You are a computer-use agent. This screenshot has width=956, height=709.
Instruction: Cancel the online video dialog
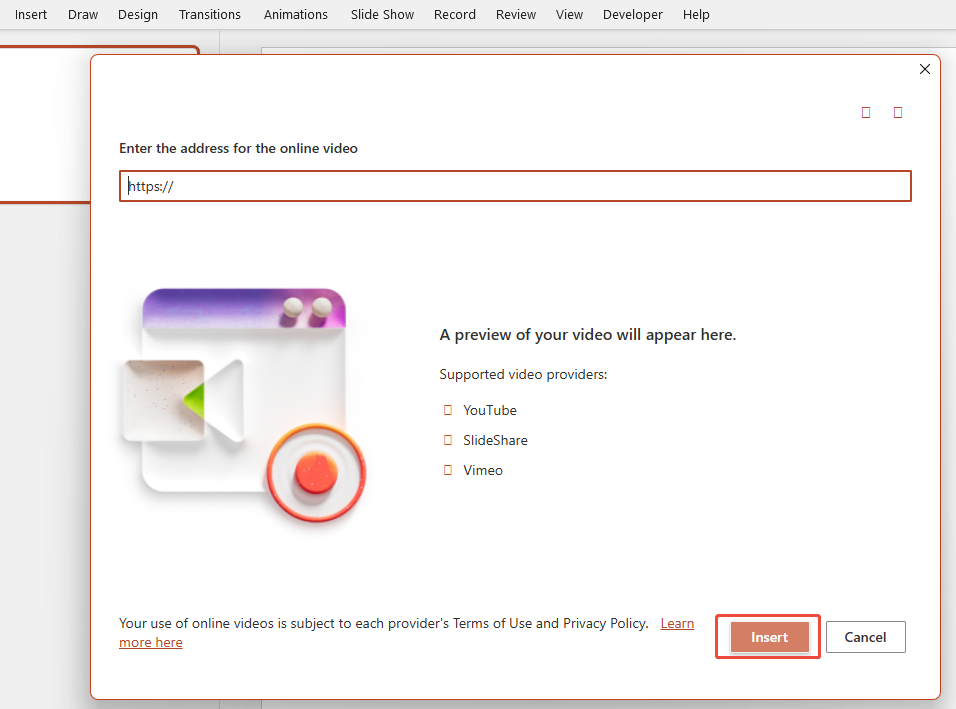865,636
